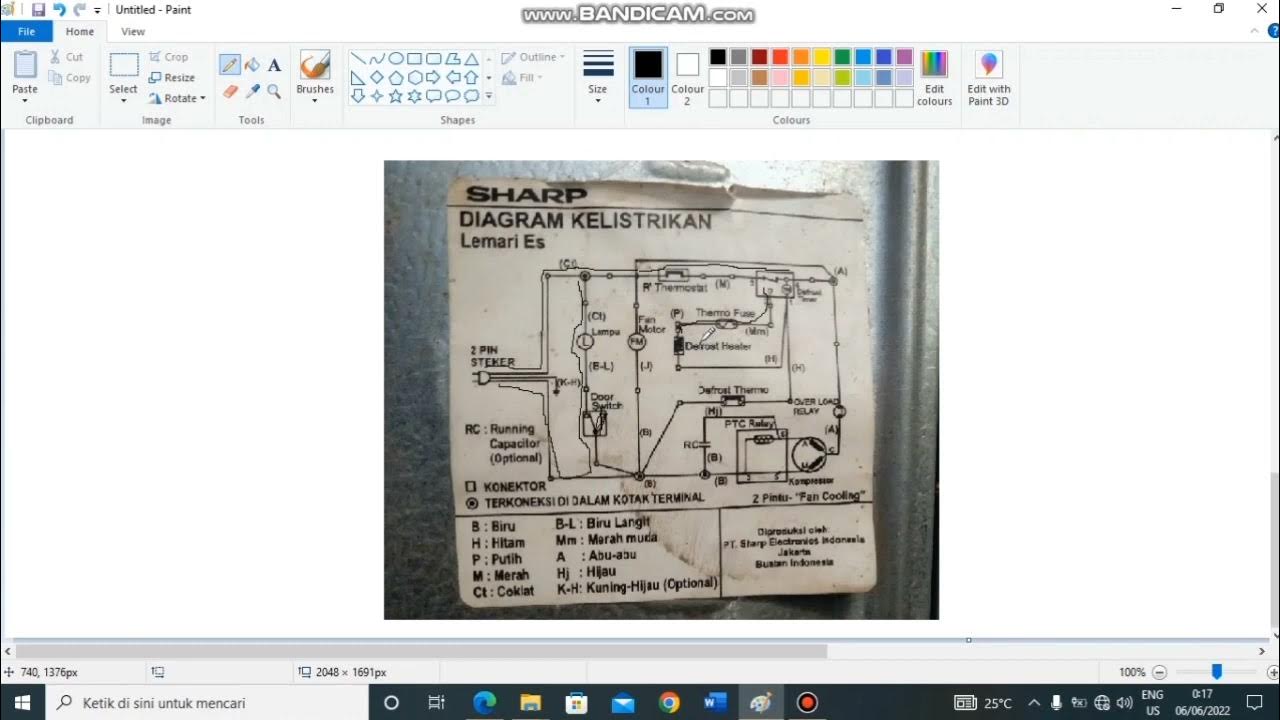
Task: Pick the yellow colour swatch
Action: click(x=821, y=57)
